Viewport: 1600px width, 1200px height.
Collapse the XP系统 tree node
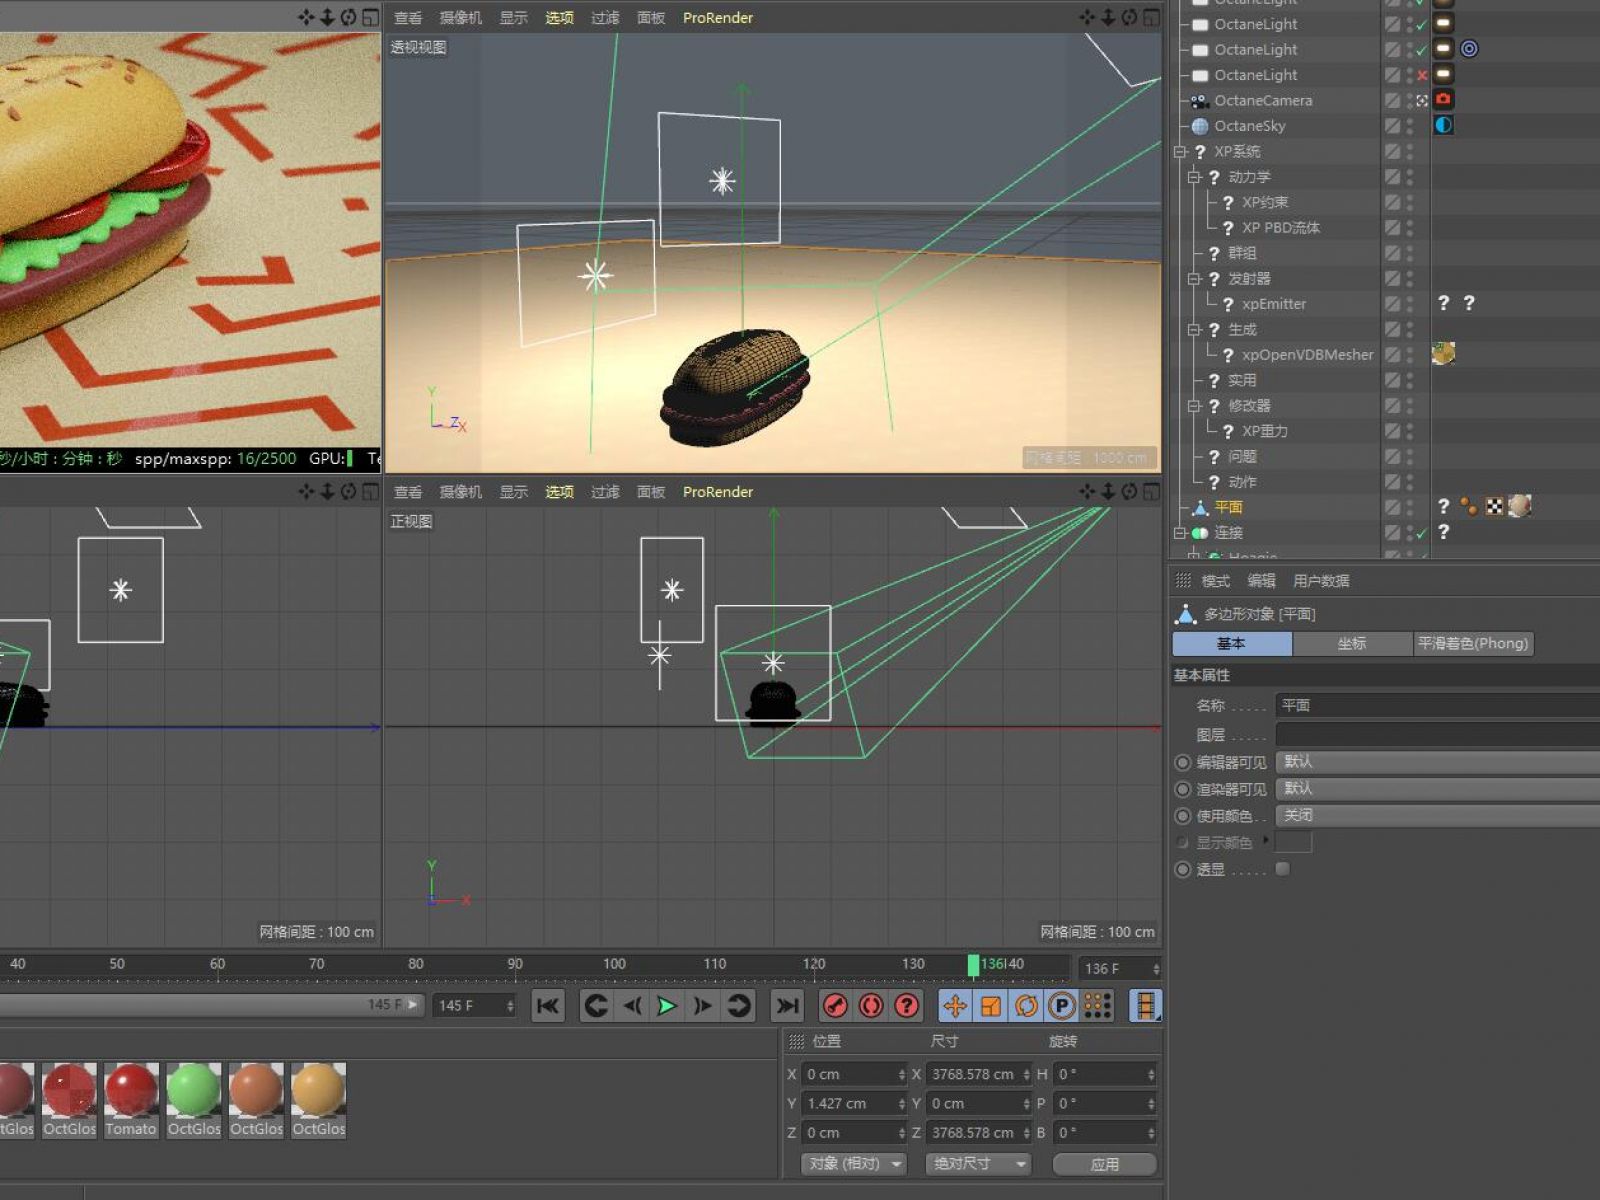1180,151
